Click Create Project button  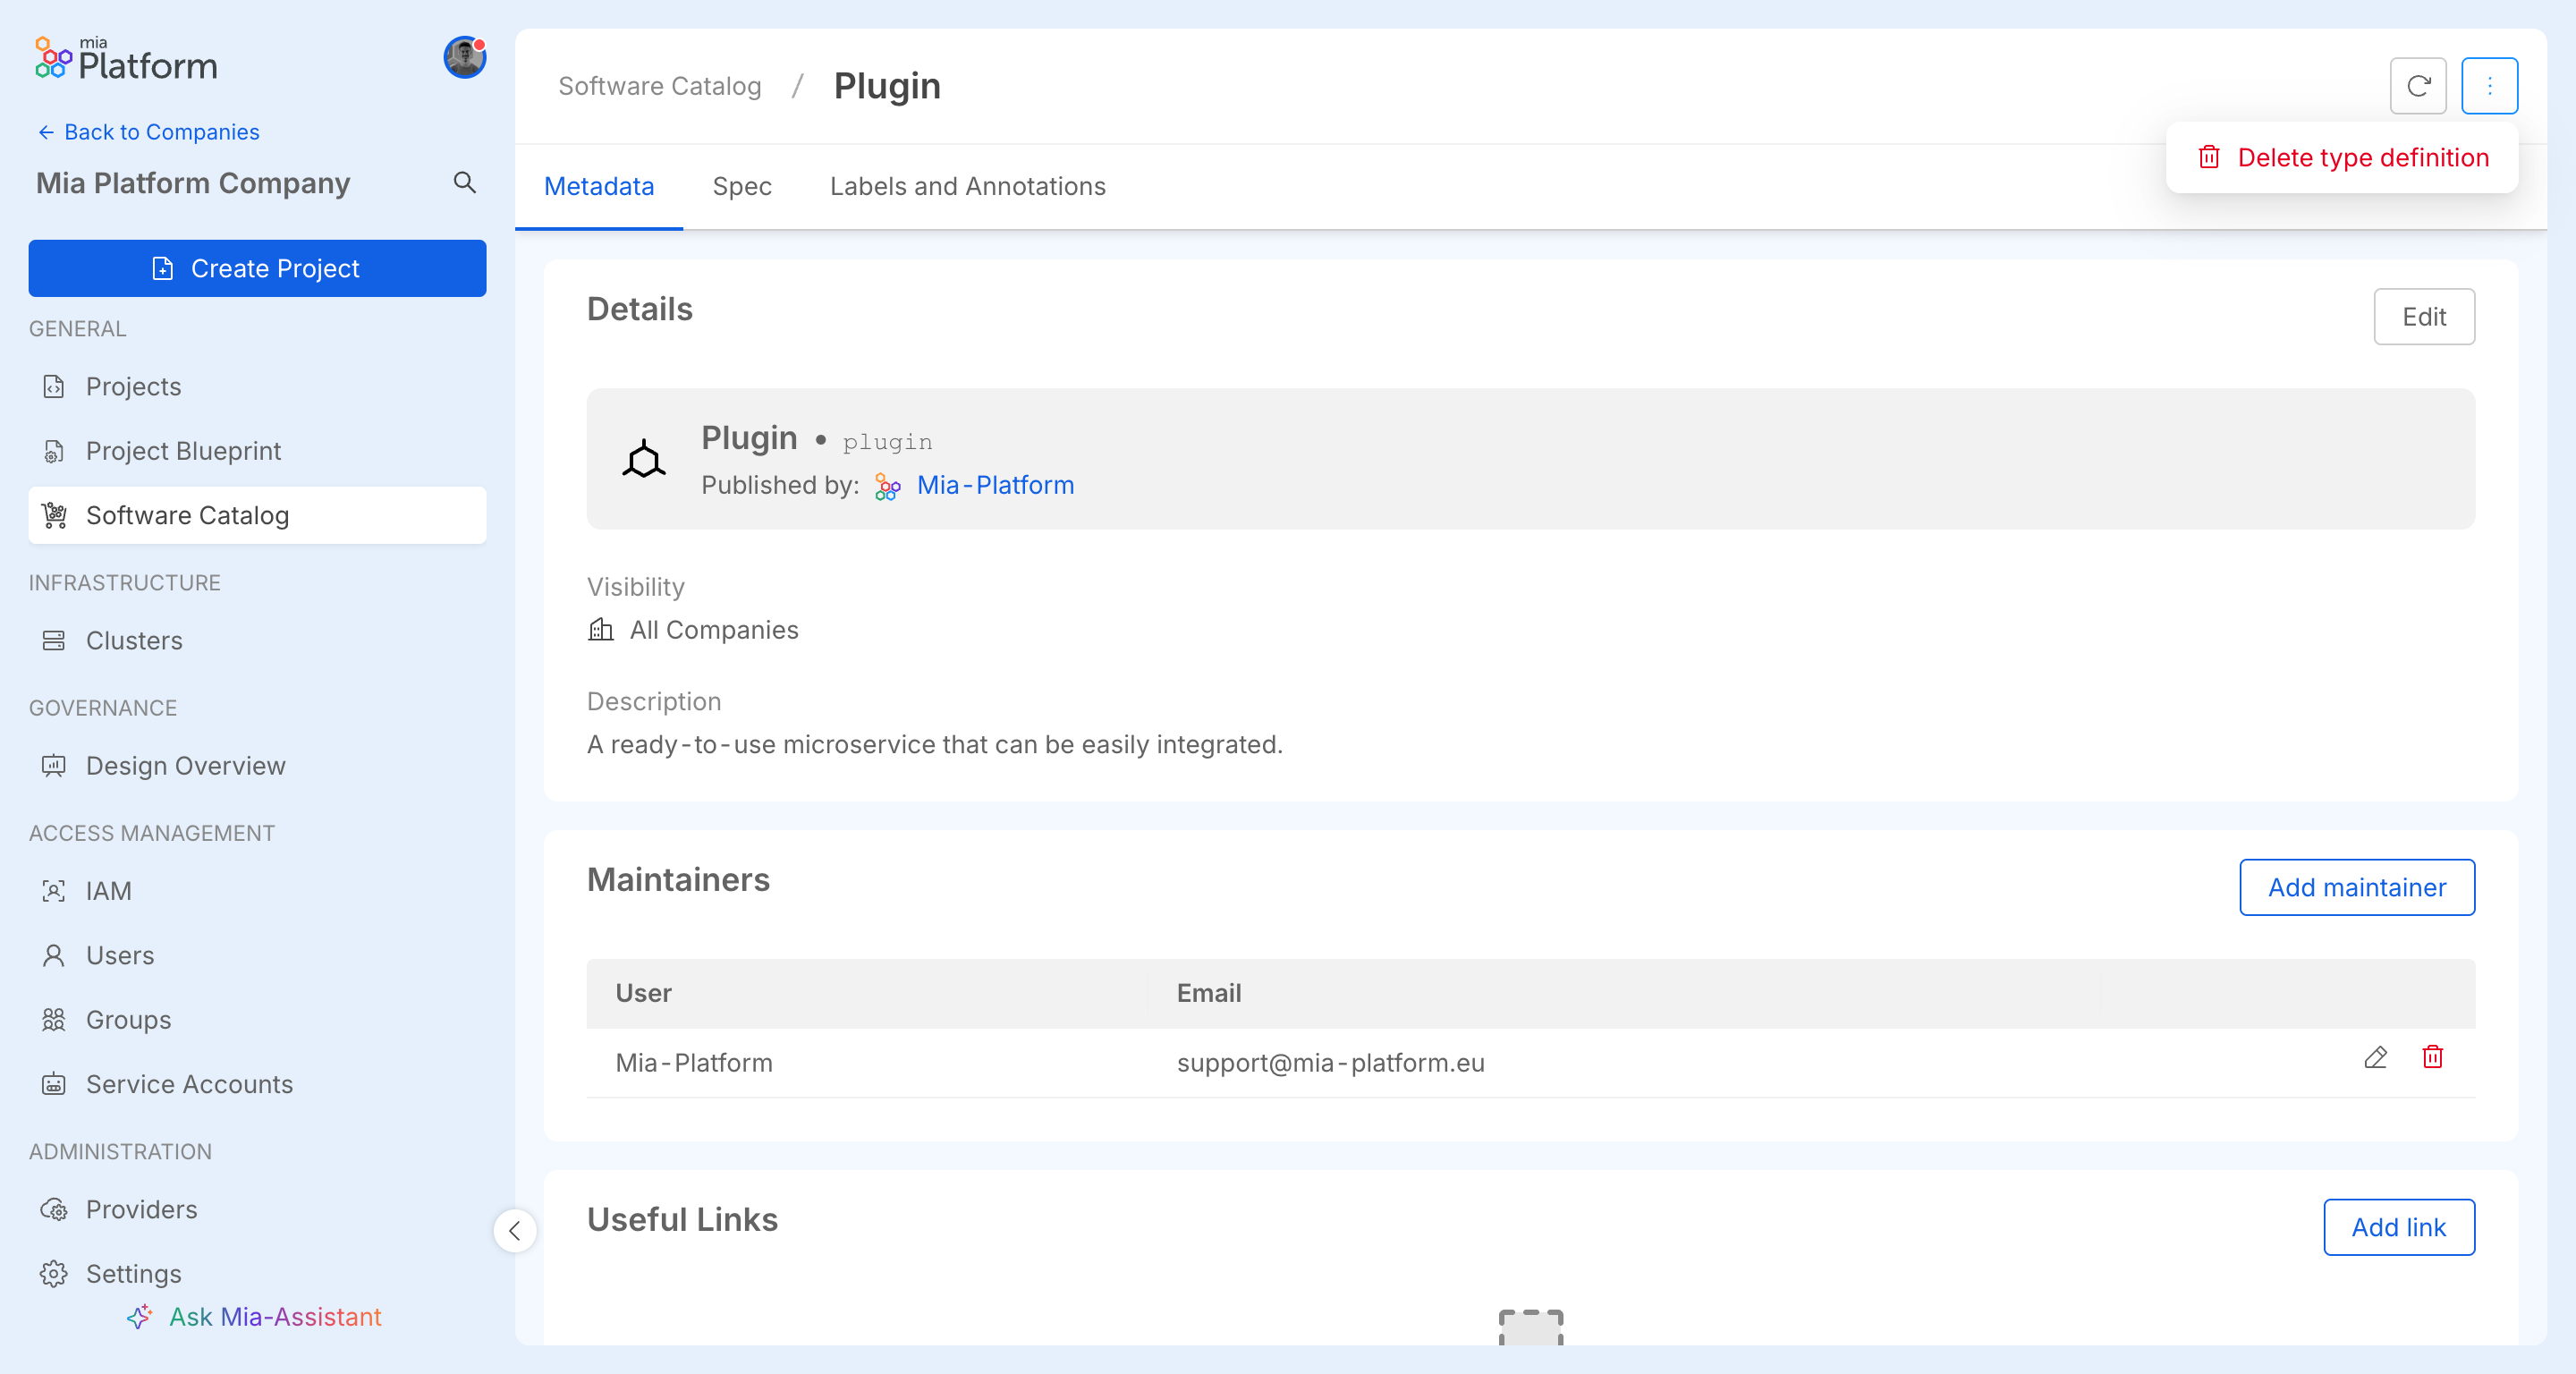click(x=257, y=268)
